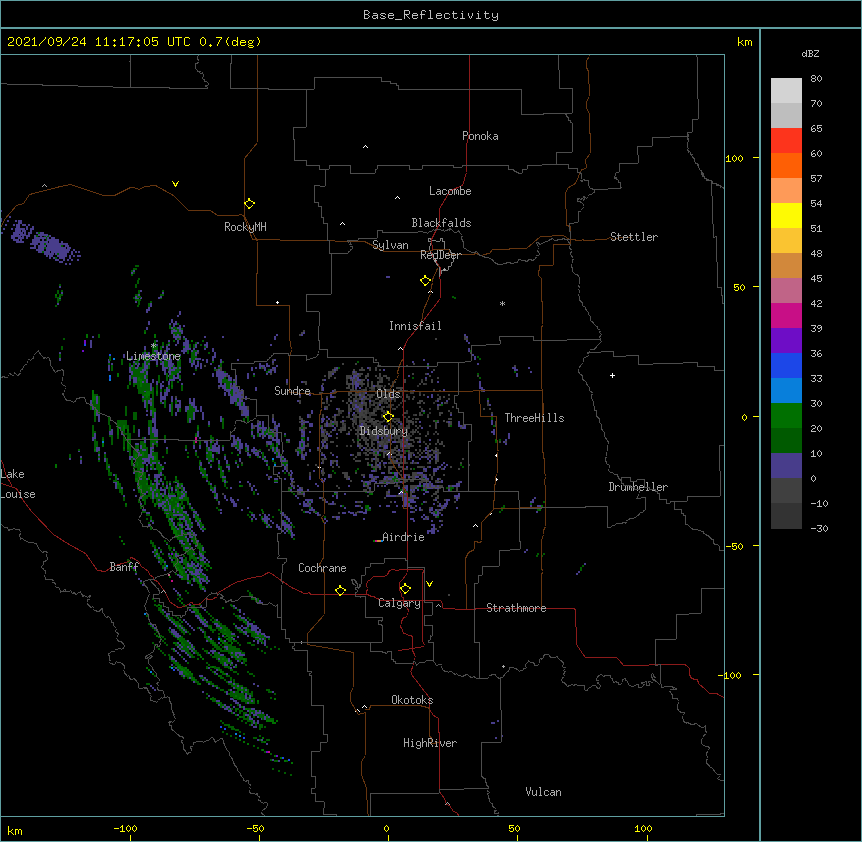Click the ThreeHills town label
Viewport: 862px width, 842px height.
tap(534, 418)
